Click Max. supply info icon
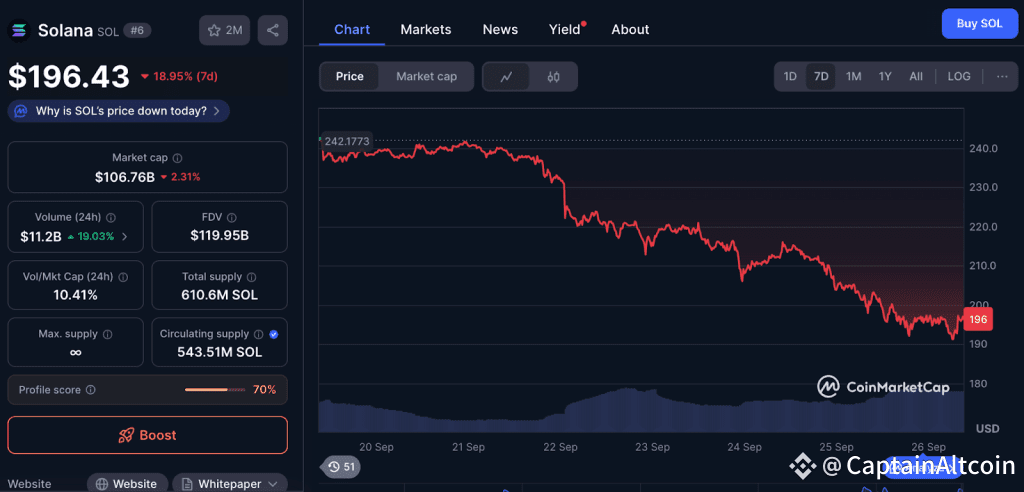The image size is (1024, 492). (108, 334)
